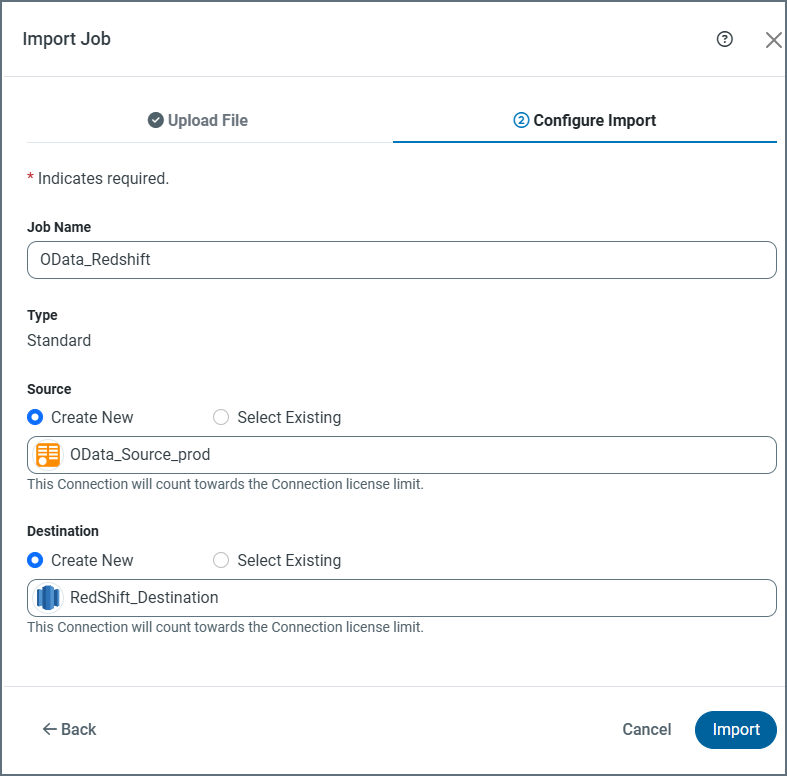
Task: Click the Upload File checkmark icon
Action: point(156,120)
